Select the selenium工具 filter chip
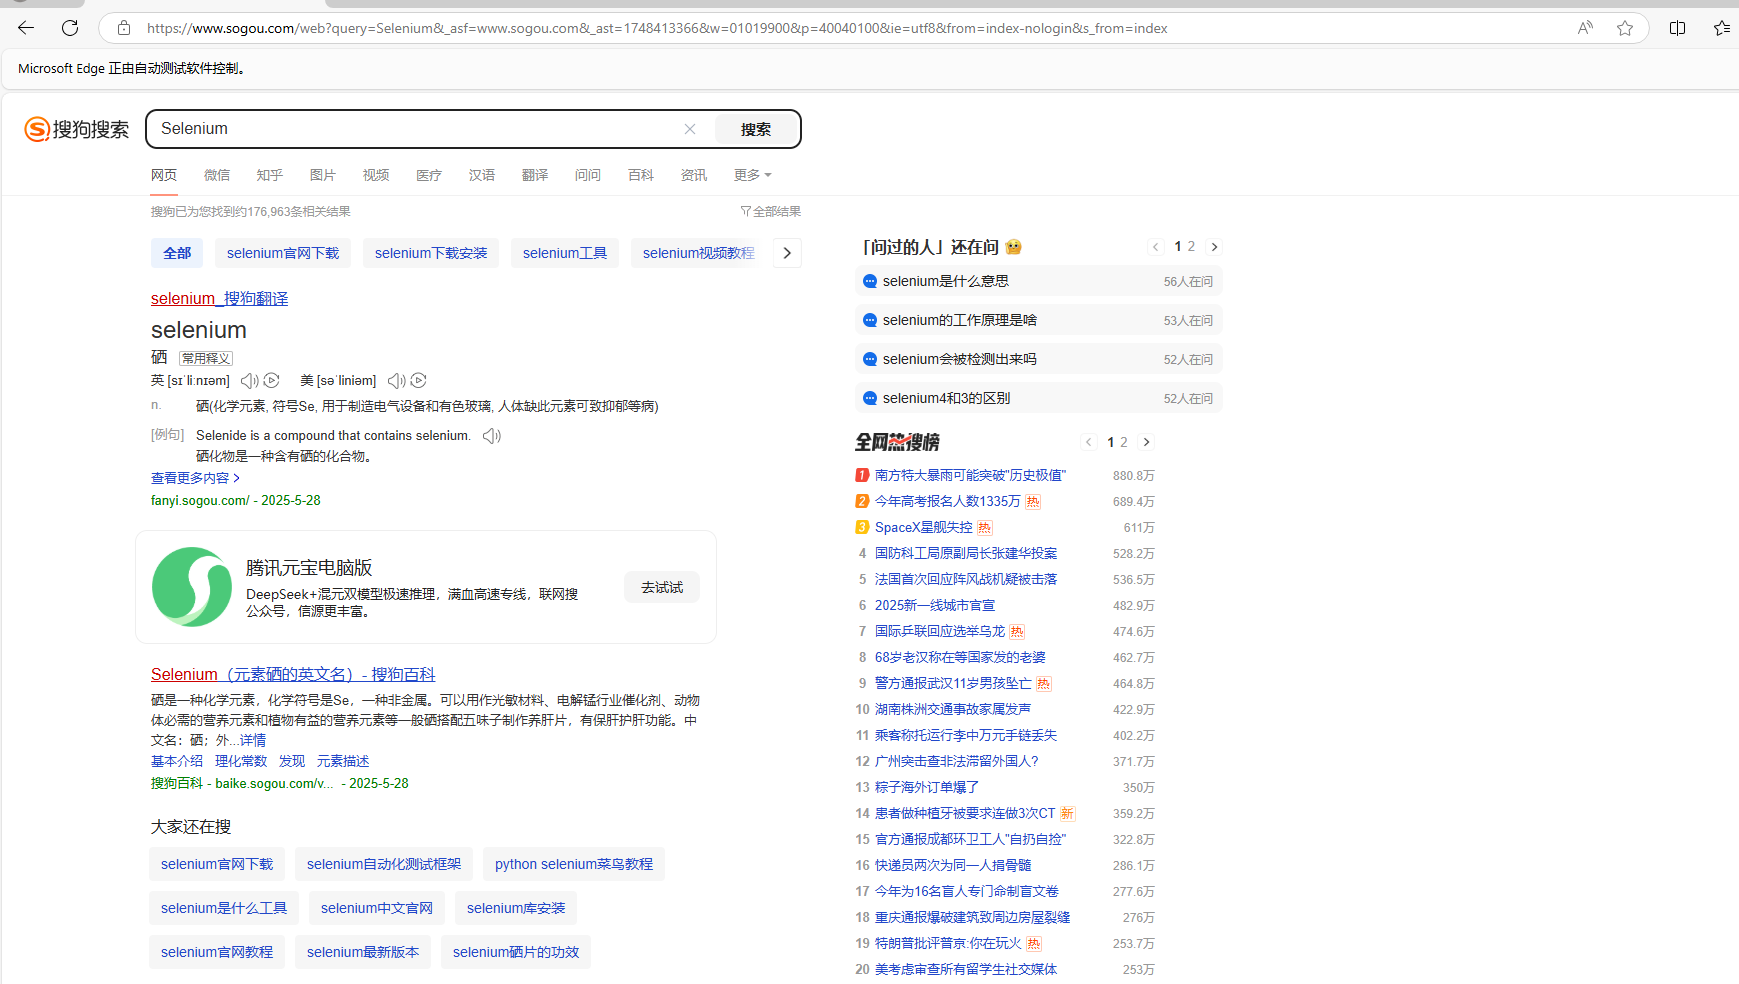 pos(565,253)
